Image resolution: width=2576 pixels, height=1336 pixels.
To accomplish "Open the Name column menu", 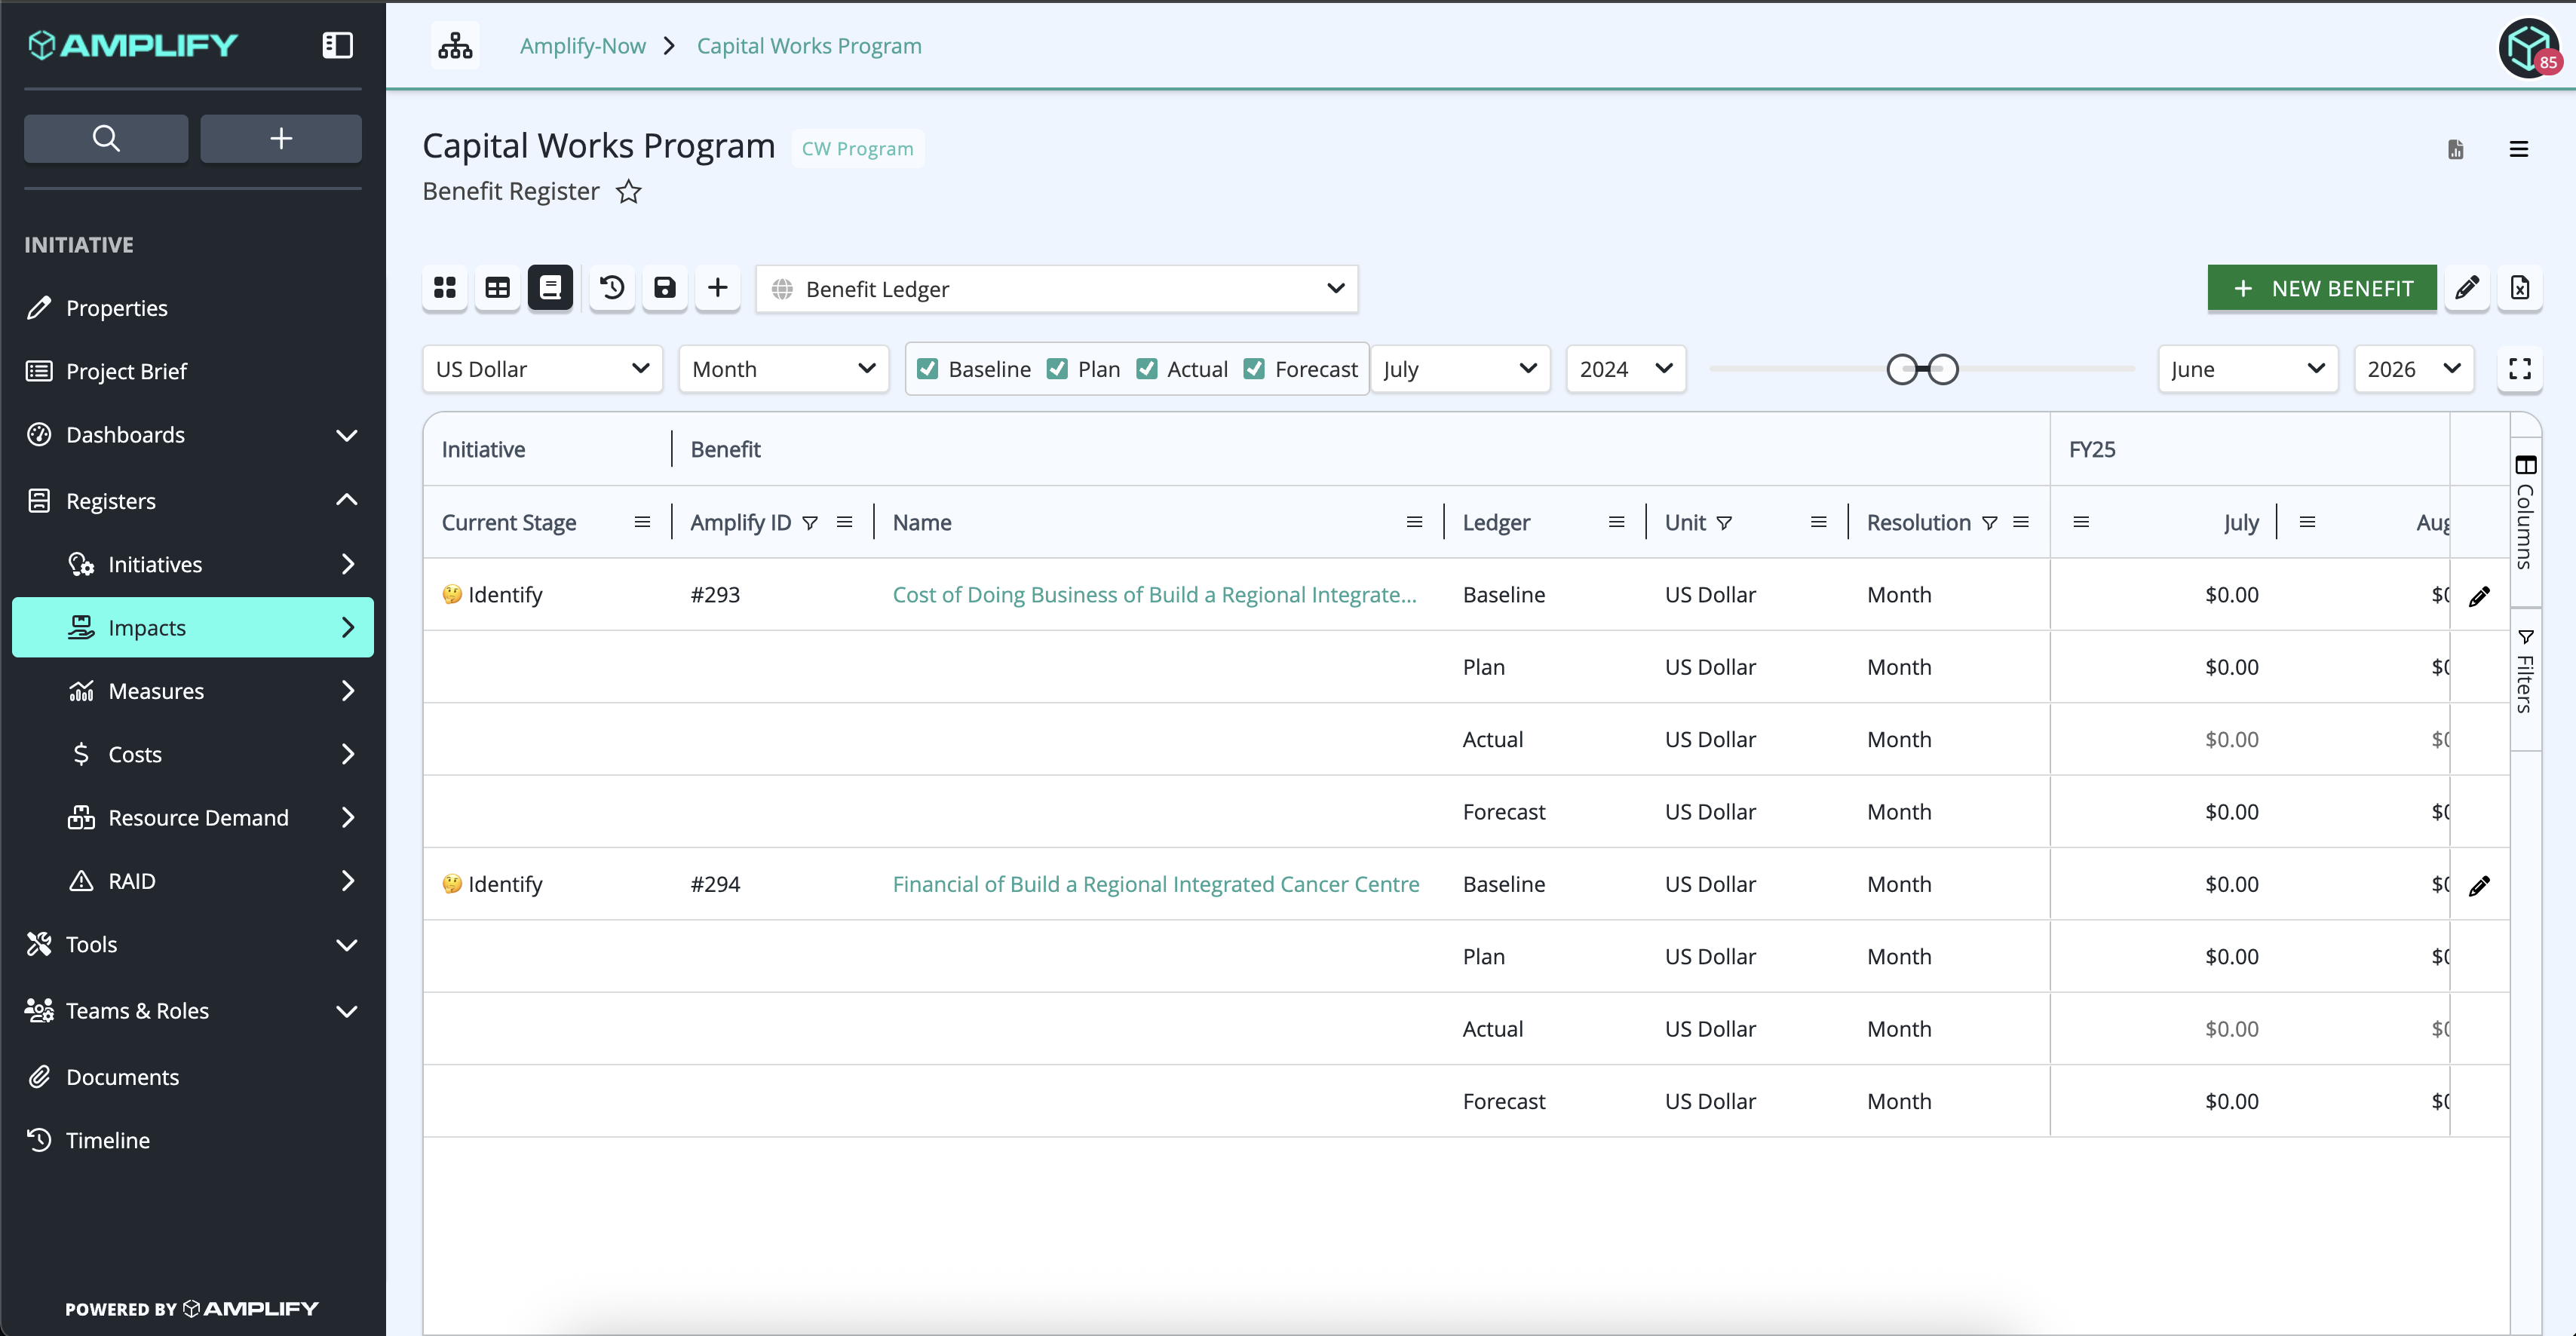I will (x=1414, y=522).
